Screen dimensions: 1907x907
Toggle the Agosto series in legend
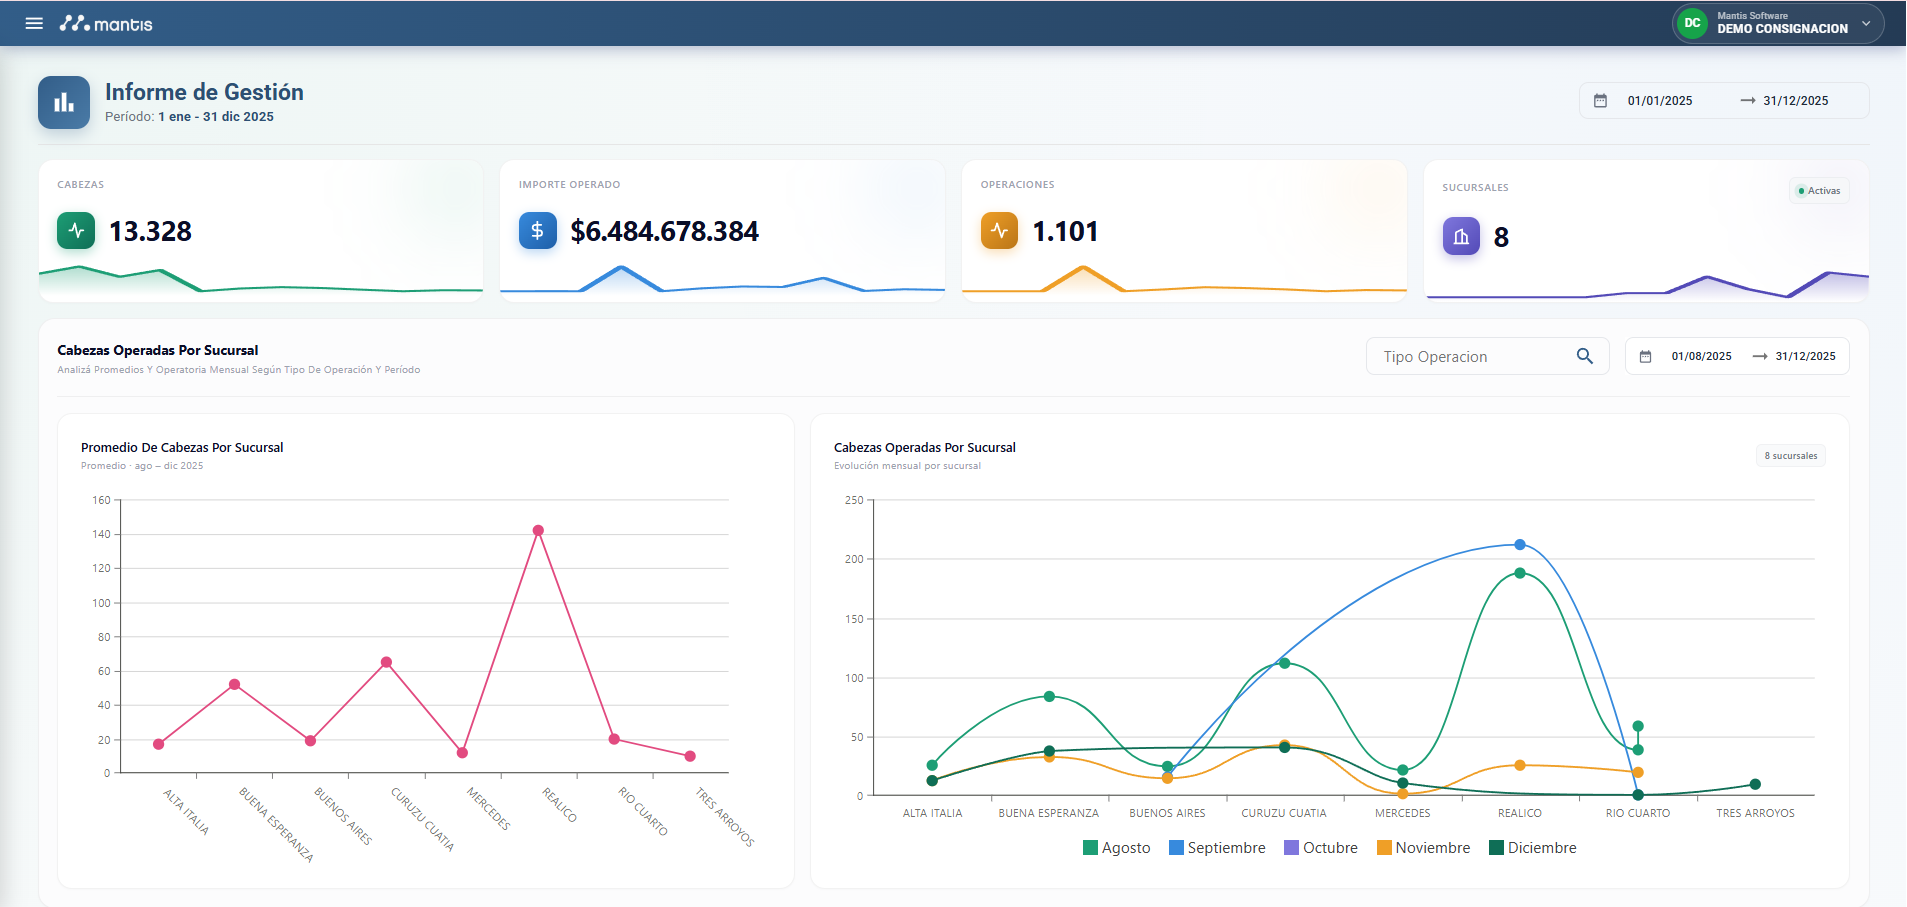pos(1116,848)
